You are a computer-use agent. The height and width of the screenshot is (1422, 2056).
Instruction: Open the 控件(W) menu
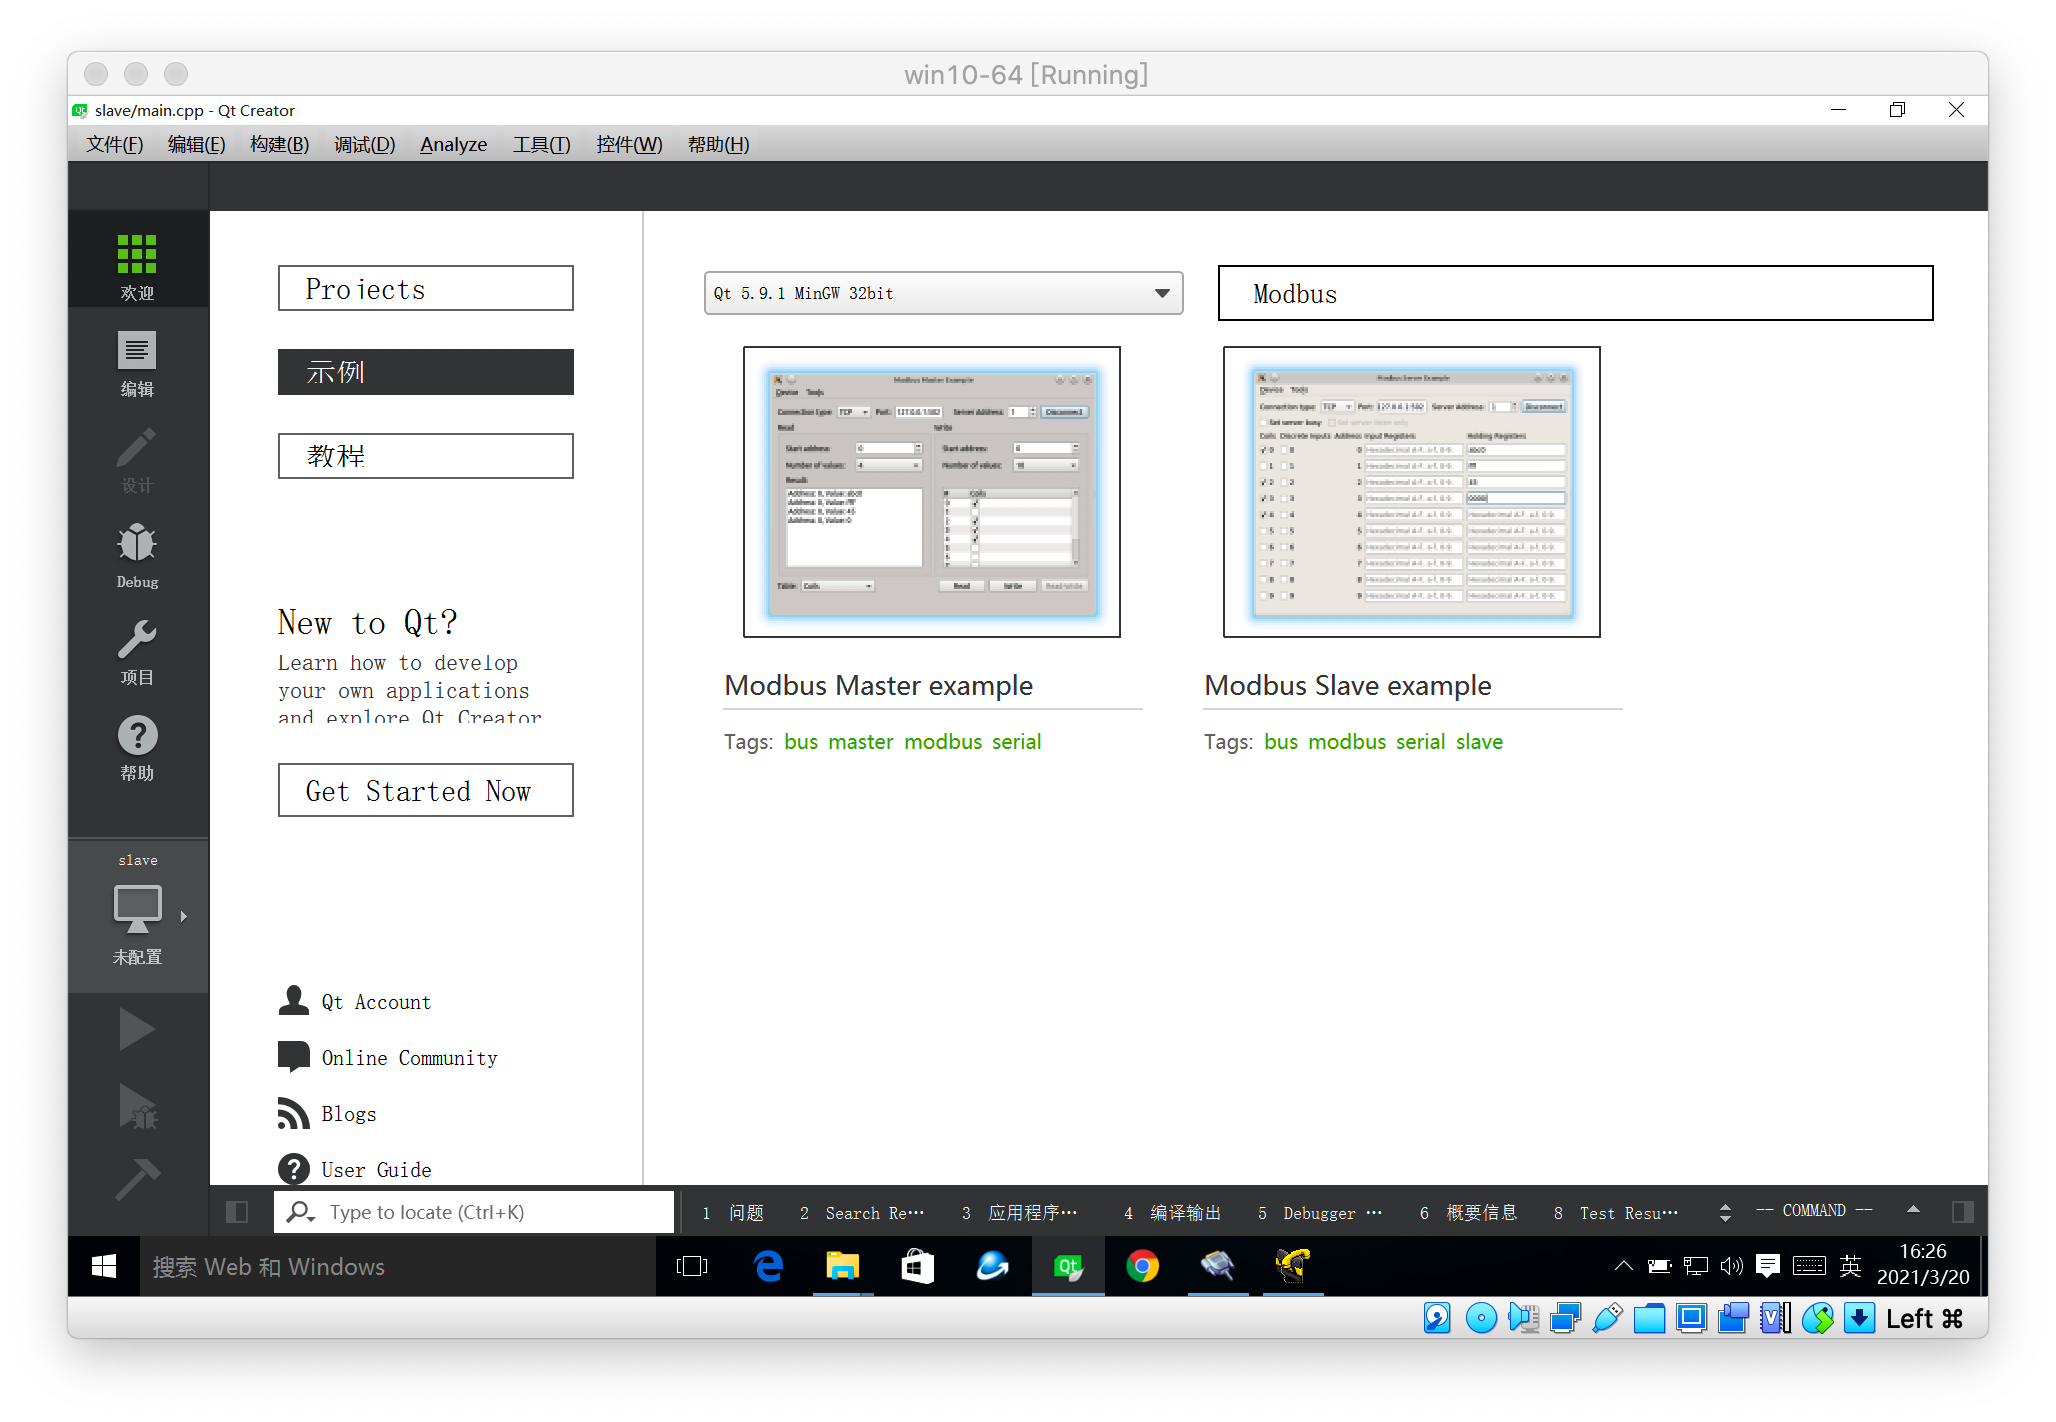click(x=629, y=144)
